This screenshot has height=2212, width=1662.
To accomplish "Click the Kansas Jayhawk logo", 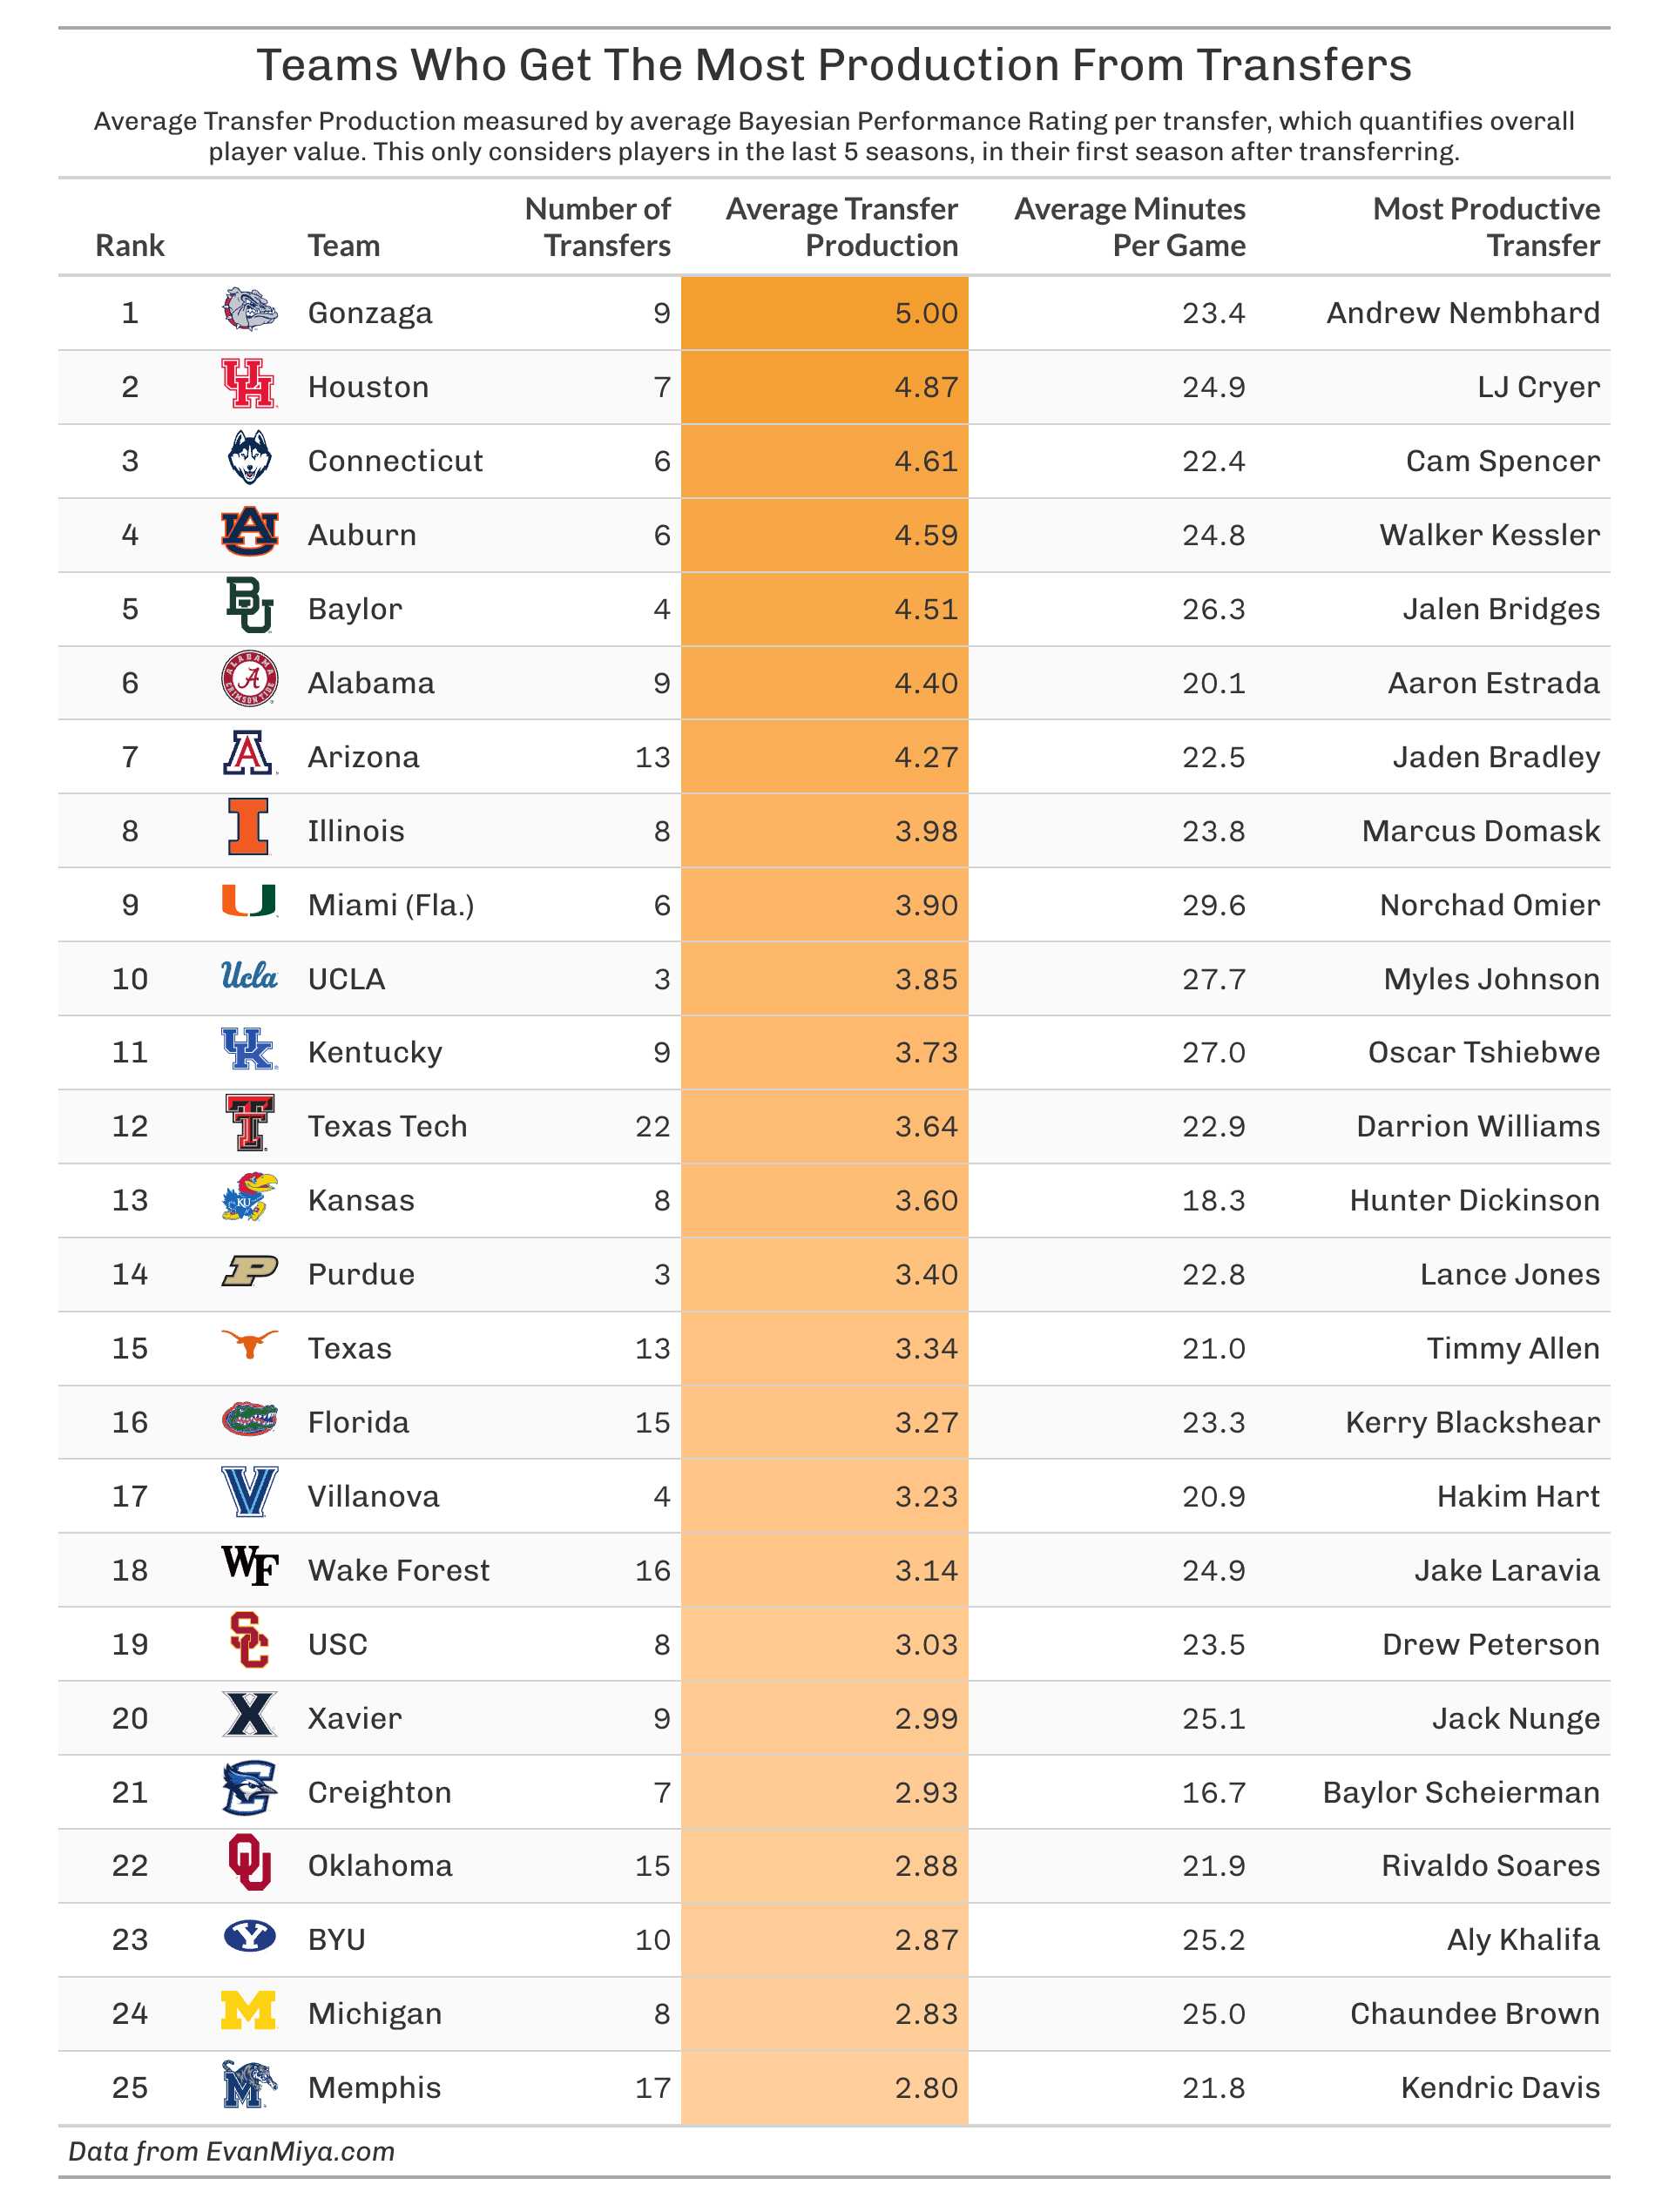I will coord(249,1198).
